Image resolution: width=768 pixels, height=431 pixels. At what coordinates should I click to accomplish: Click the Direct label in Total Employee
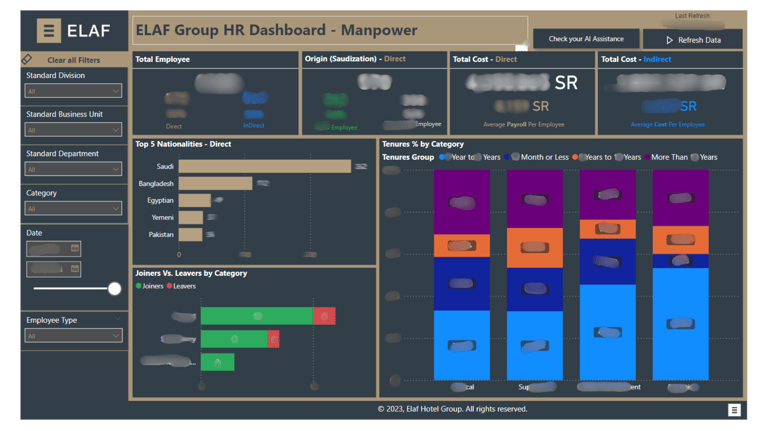tap(174, 126)
